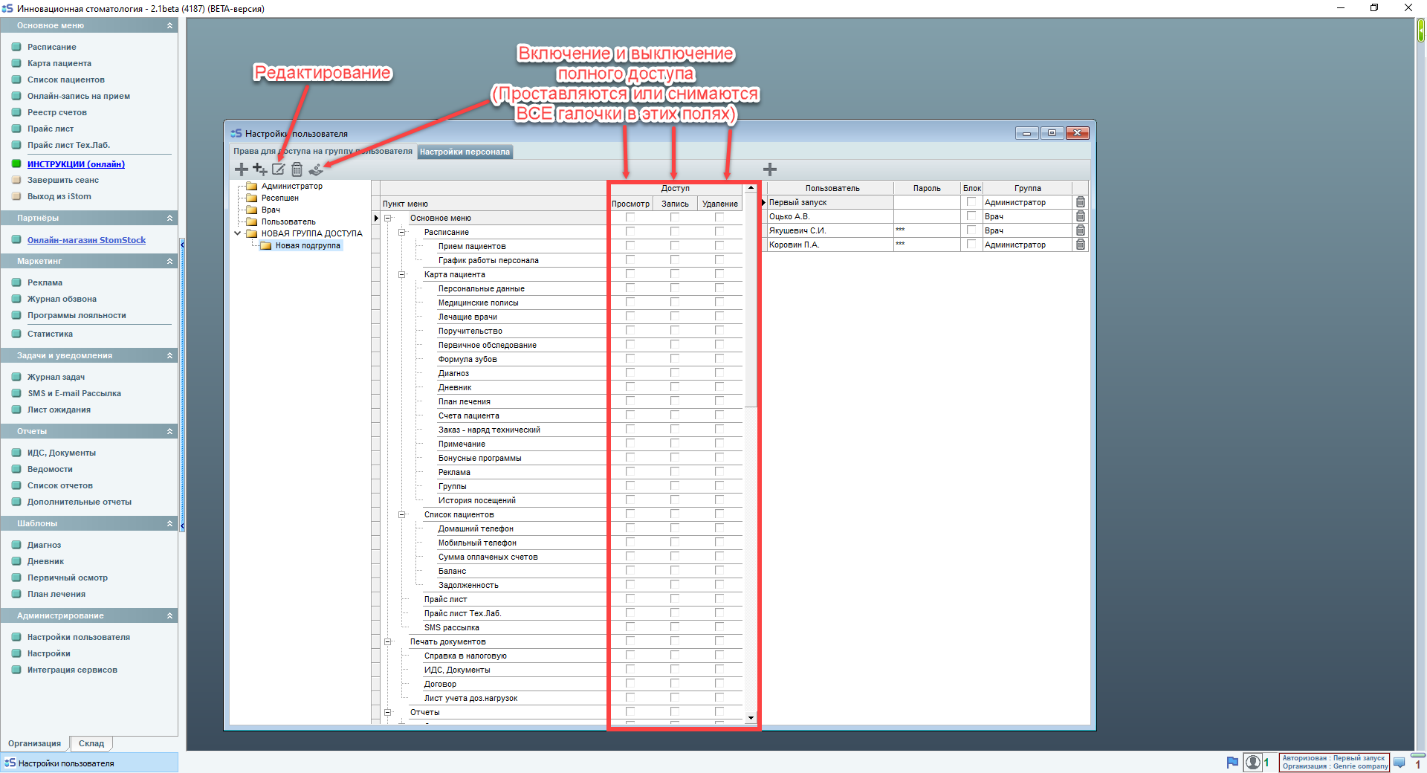Click the edit group pencil icon
The image size is (1427, 773).
point(279,170)
